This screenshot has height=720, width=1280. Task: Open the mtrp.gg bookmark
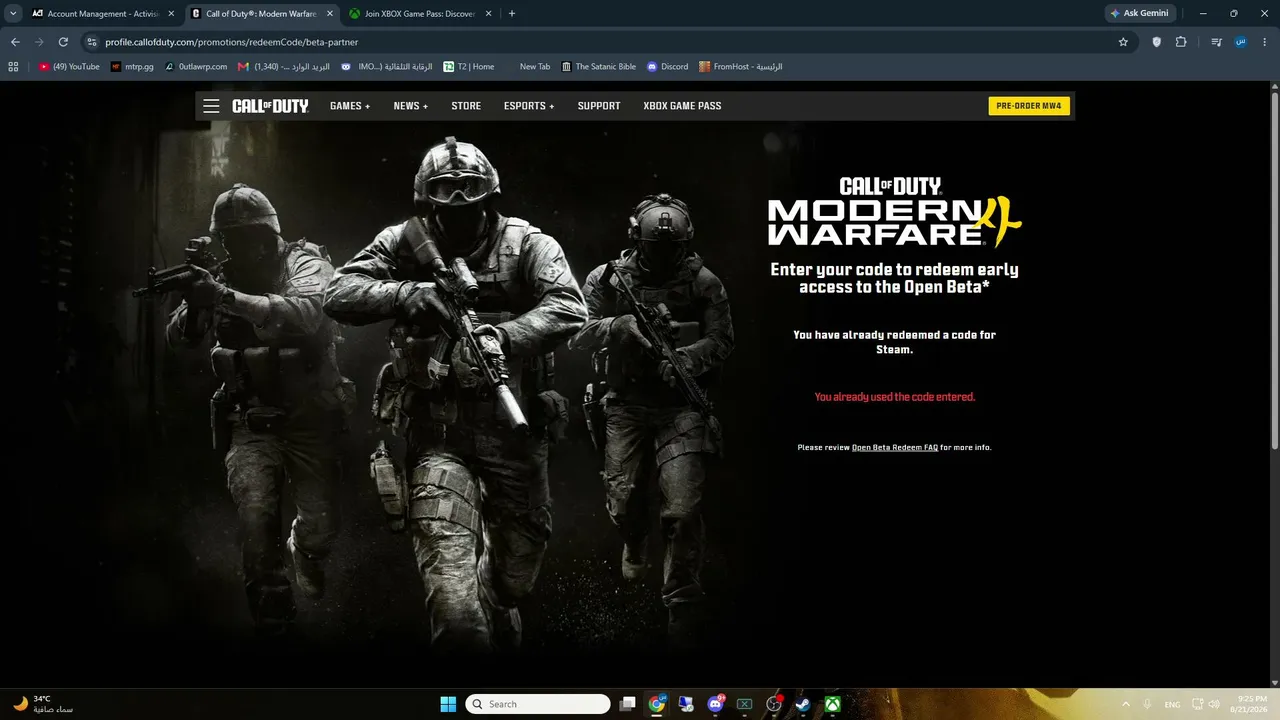[132, 67]
